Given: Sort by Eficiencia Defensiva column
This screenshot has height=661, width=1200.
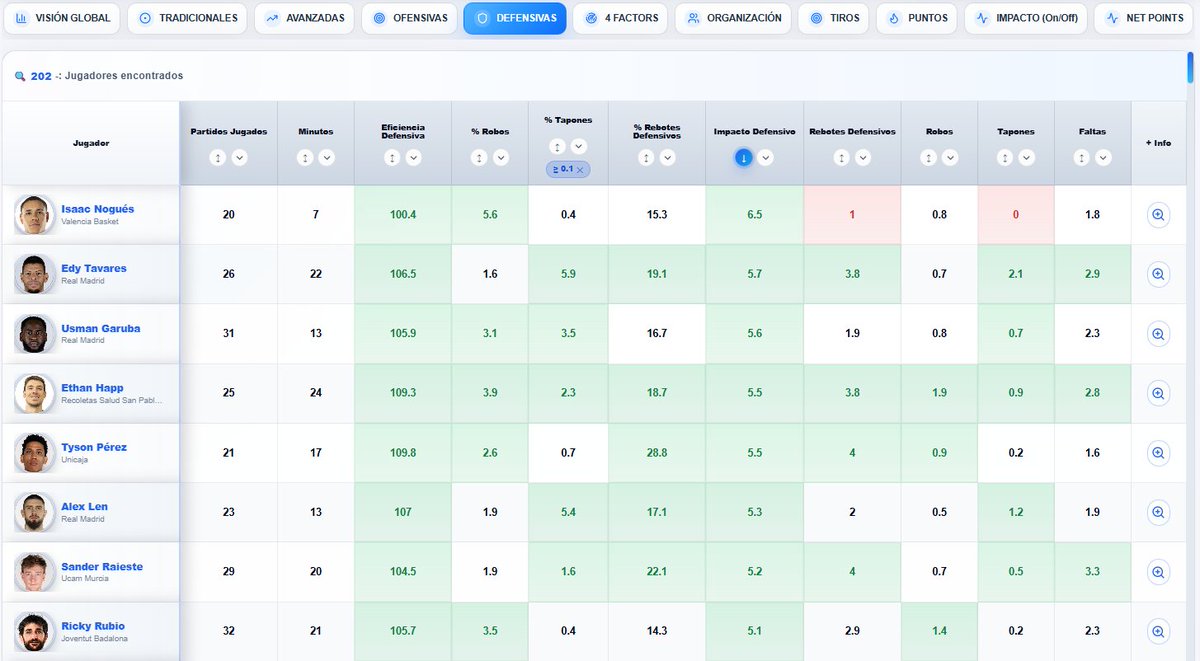Looking at the screenshot, I should [393, 158].
